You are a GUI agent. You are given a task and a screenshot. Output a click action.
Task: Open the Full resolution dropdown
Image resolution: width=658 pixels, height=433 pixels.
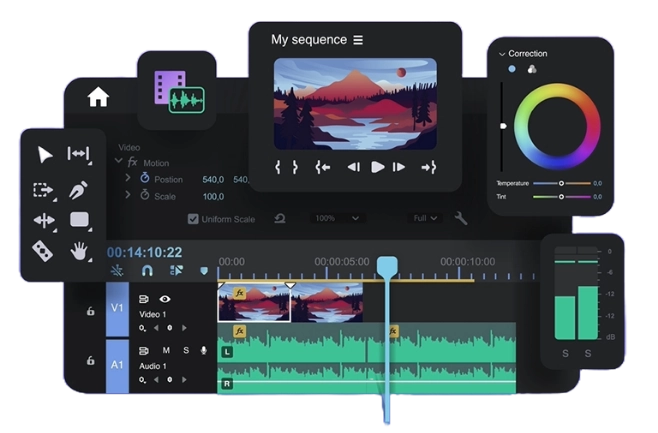click(x=425, y=218)
